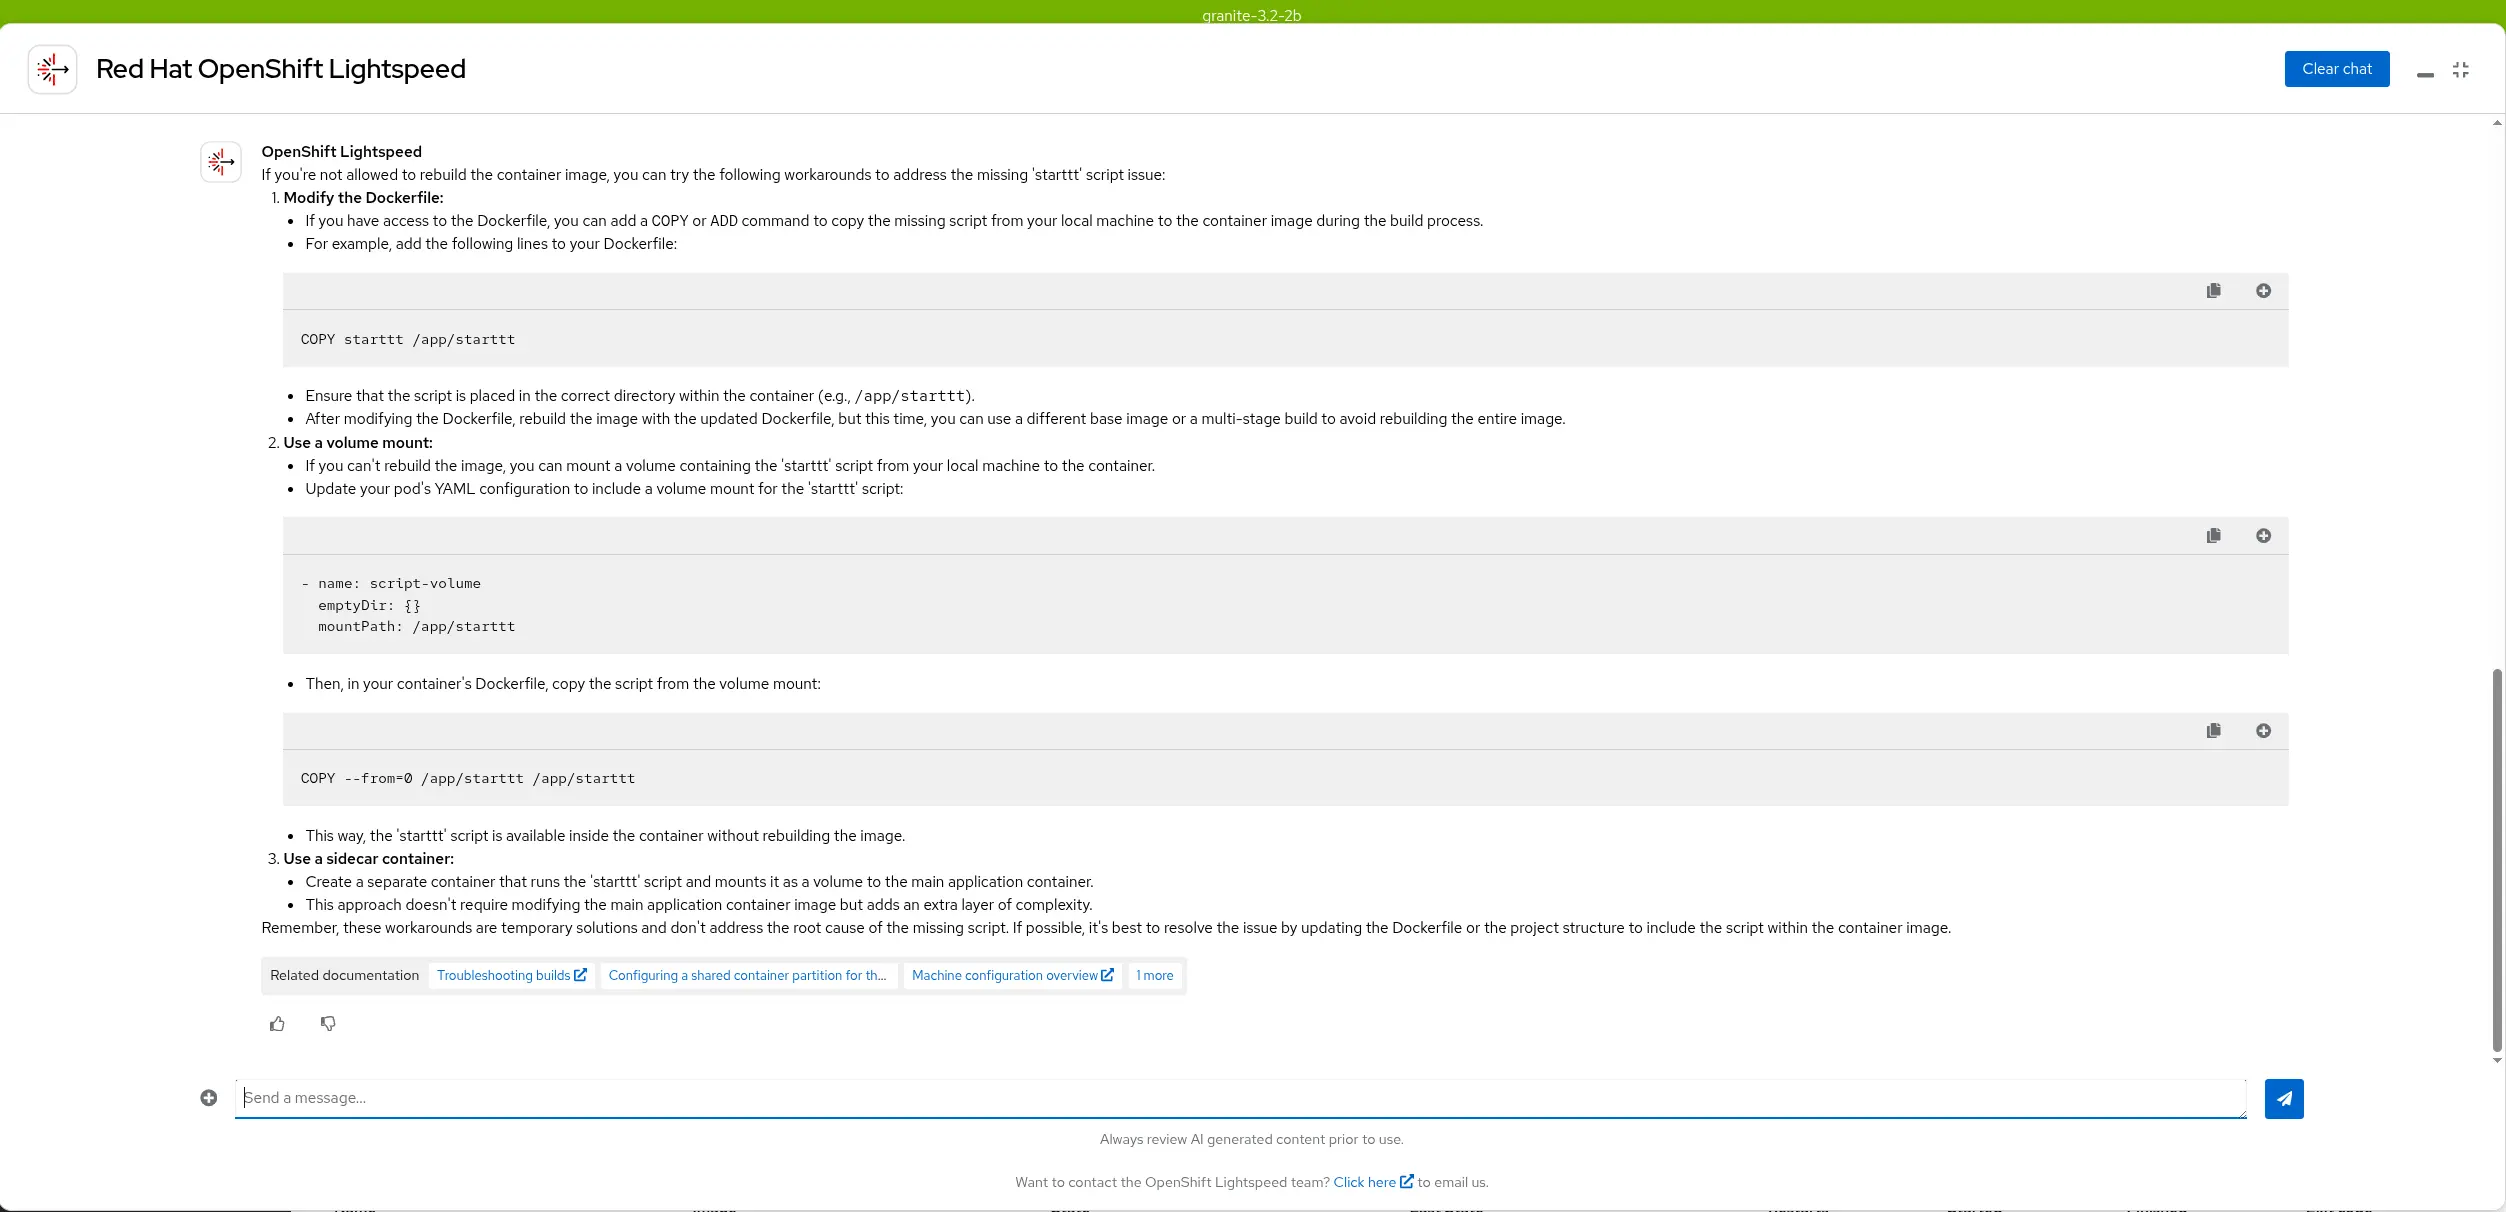This screenshot has width=2506, height=1212.
Task: Copy the 'COPY starttt /app/starttt' code block
Action: [x=2213, y=291]
